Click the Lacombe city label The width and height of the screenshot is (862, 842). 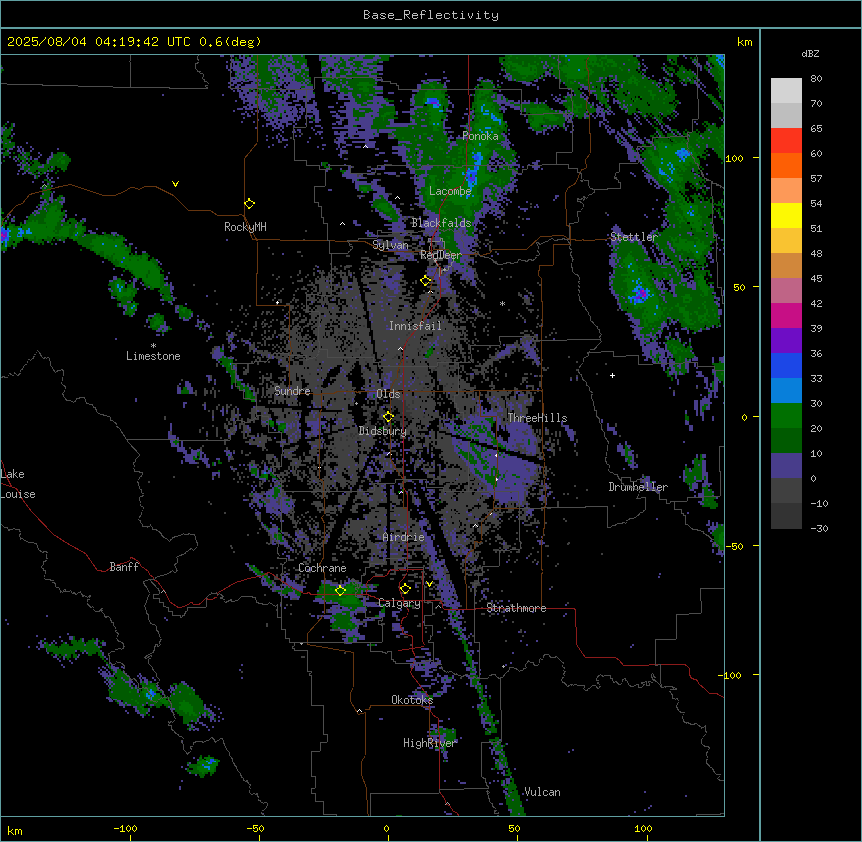[450, 191]
